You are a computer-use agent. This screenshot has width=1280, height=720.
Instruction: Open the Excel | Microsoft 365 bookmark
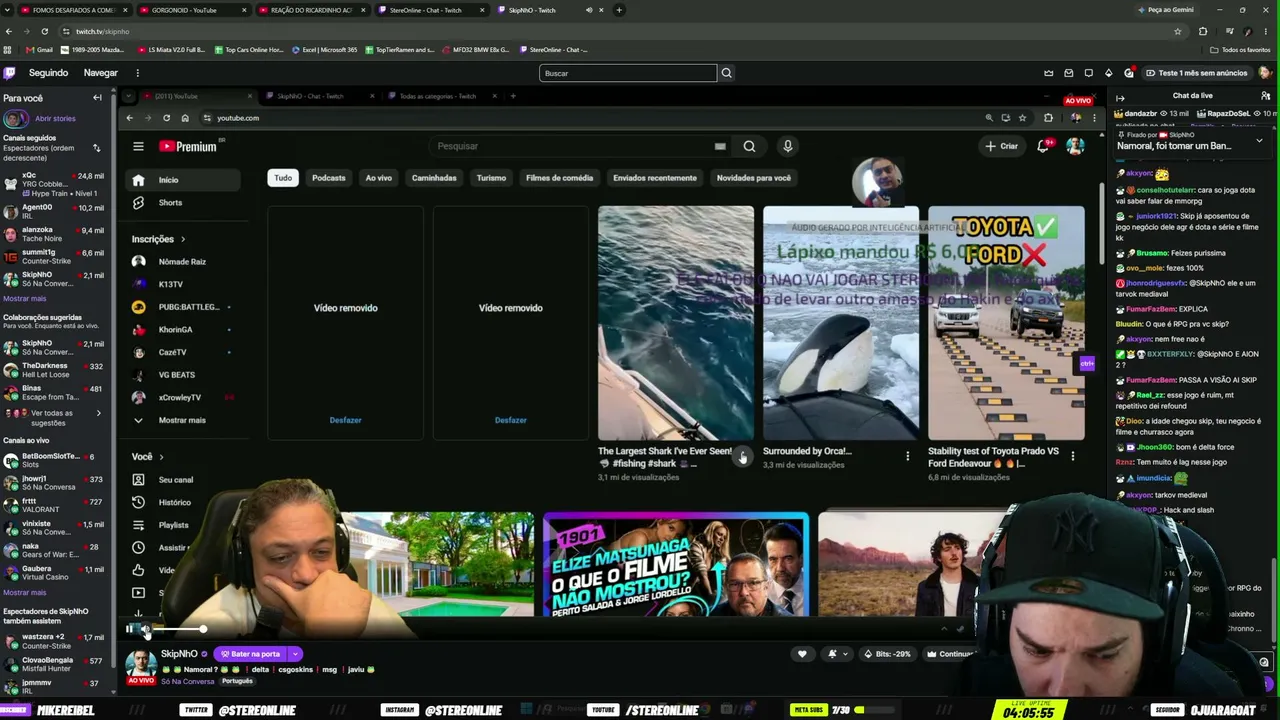324,49
